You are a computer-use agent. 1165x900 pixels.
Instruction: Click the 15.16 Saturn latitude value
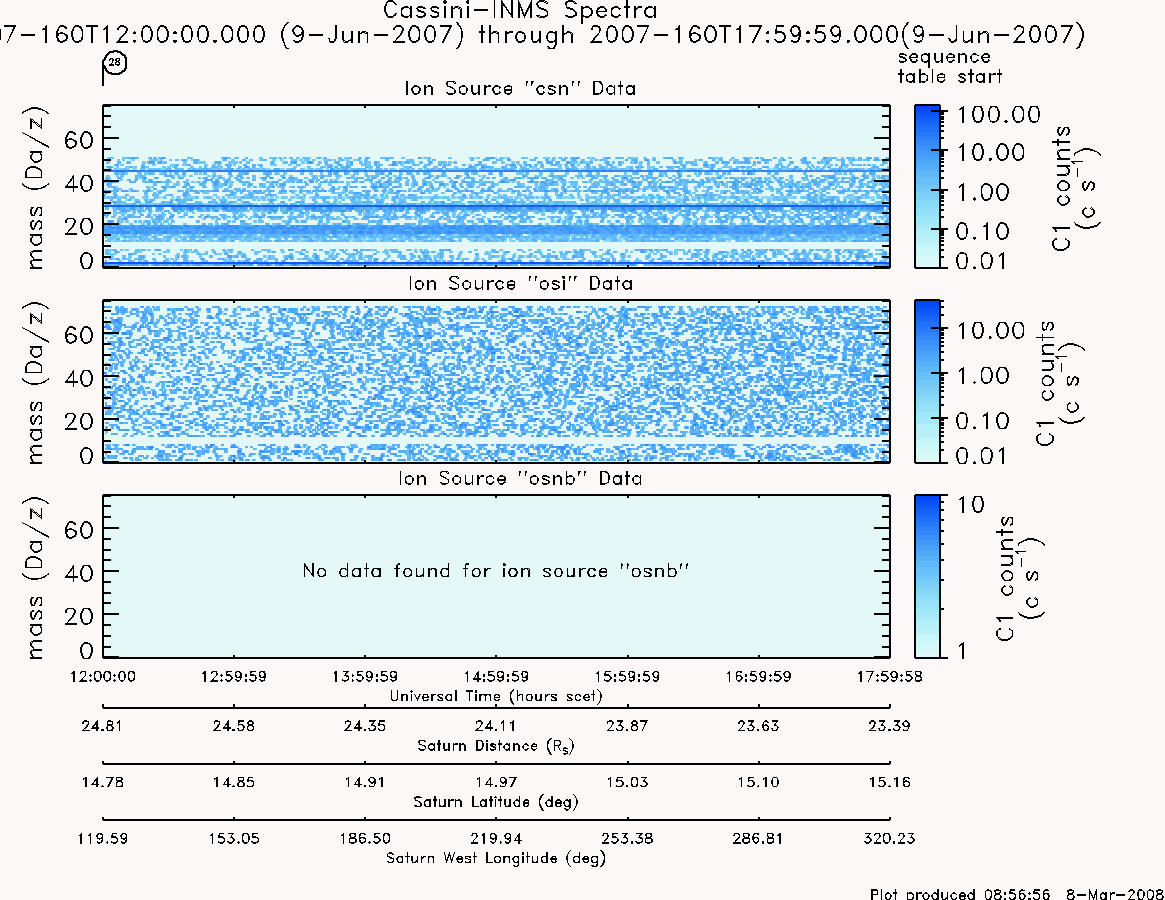(889, 782)
